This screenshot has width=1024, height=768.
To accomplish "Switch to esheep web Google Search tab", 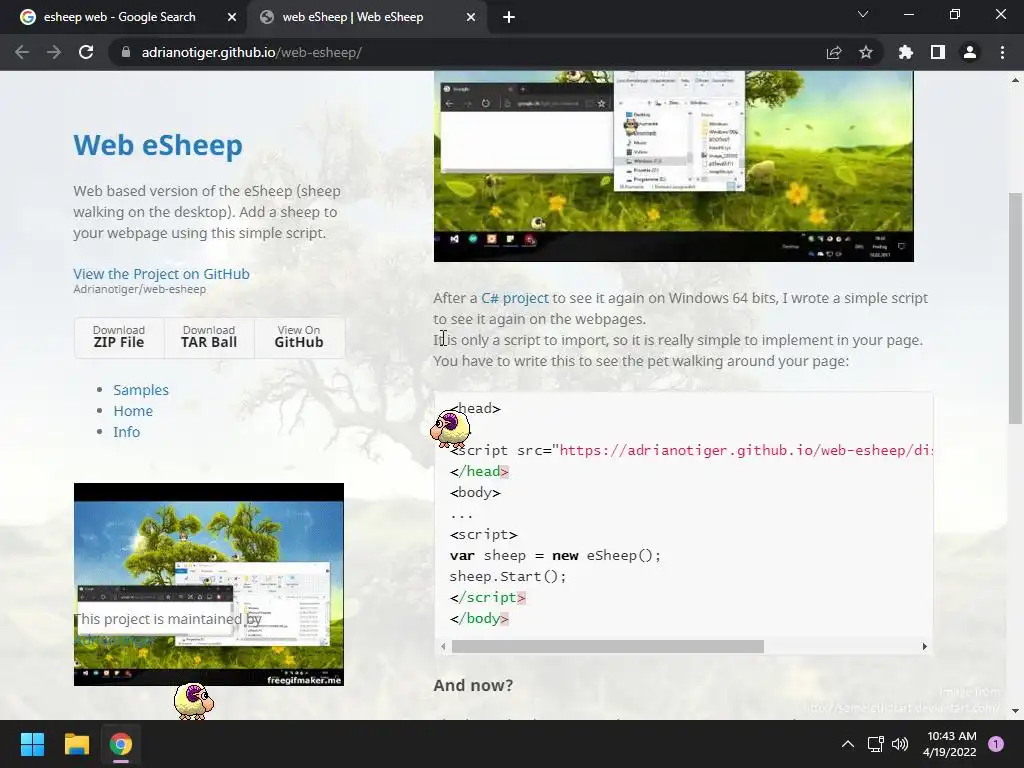I will [119, 17].
